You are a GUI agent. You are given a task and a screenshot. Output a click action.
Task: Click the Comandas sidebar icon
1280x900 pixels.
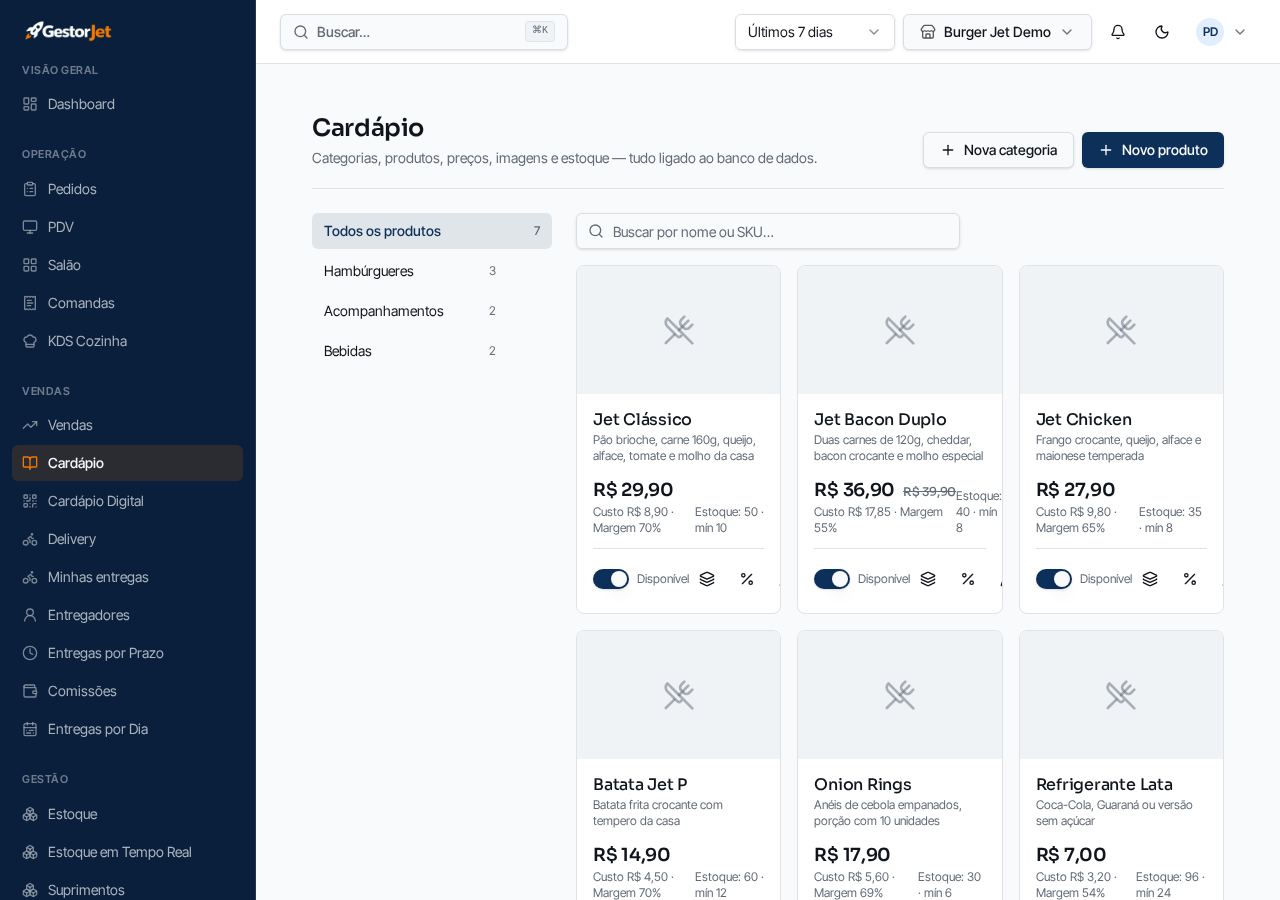tap(30, 303)
